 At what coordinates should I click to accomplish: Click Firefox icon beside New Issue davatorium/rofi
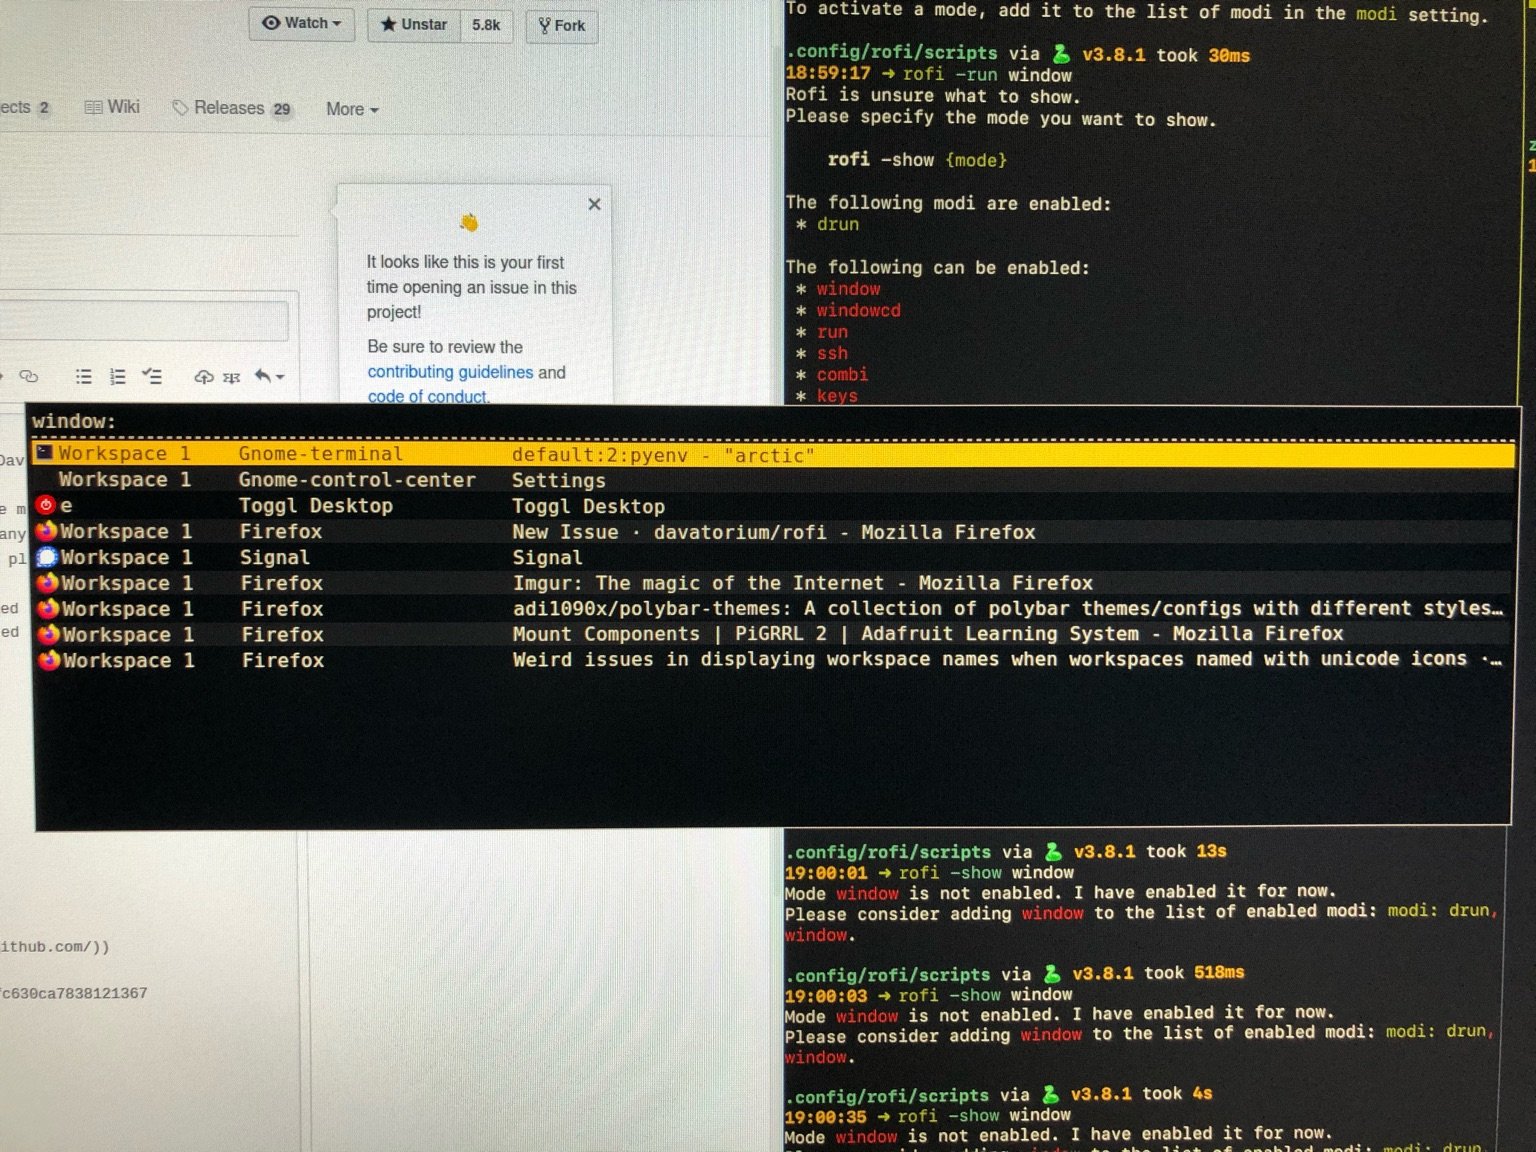click(47, 531)
